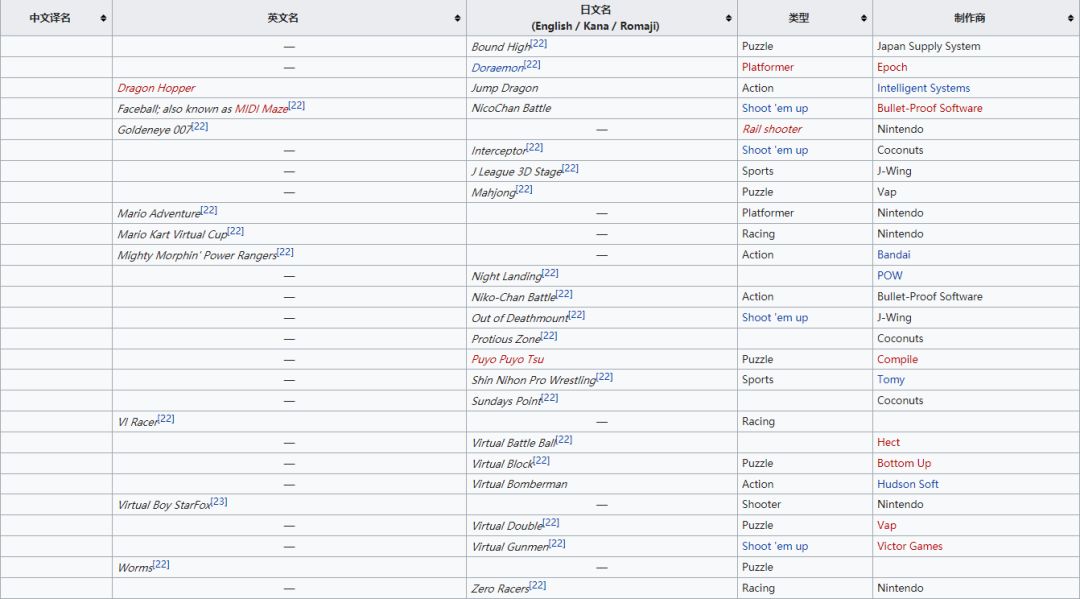Viewport: 1080px width, 599px height.
Task: Open the Bandai developer link
Action: coord(893,255)
